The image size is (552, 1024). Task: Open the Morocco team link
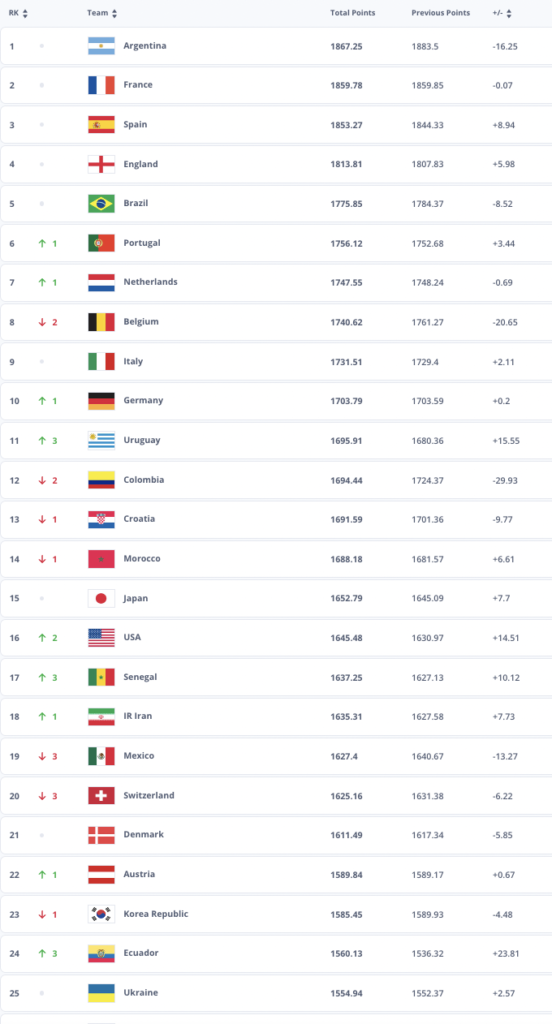[x=142, y=558]
